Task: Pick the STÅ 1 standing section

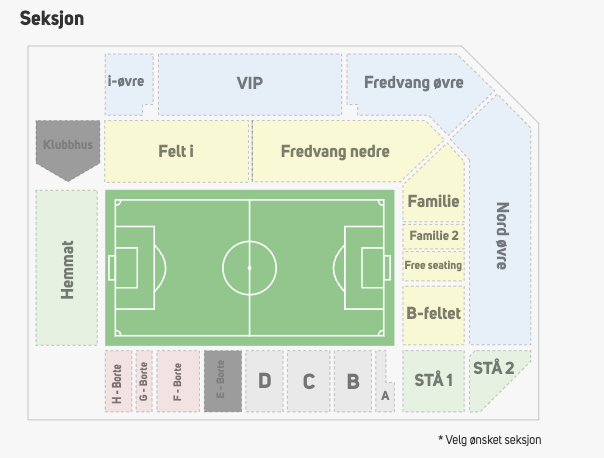Action: click(x=434, y=380)
